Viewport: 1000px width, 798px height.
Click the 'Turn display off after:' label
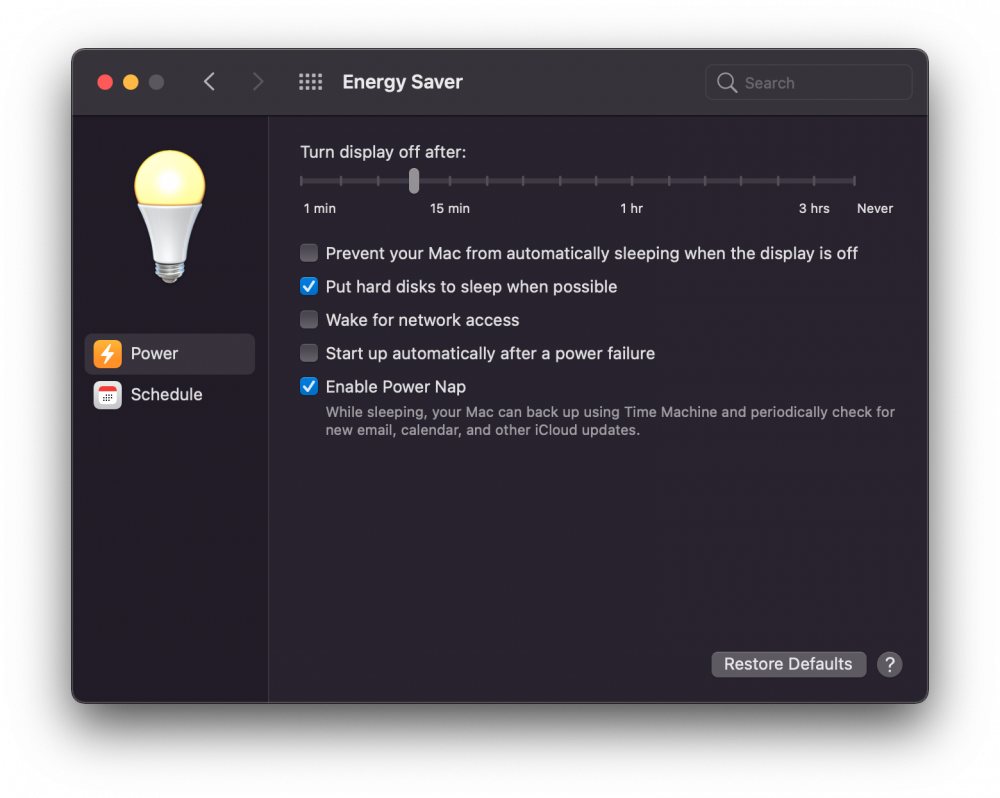(x=383, y=152)
